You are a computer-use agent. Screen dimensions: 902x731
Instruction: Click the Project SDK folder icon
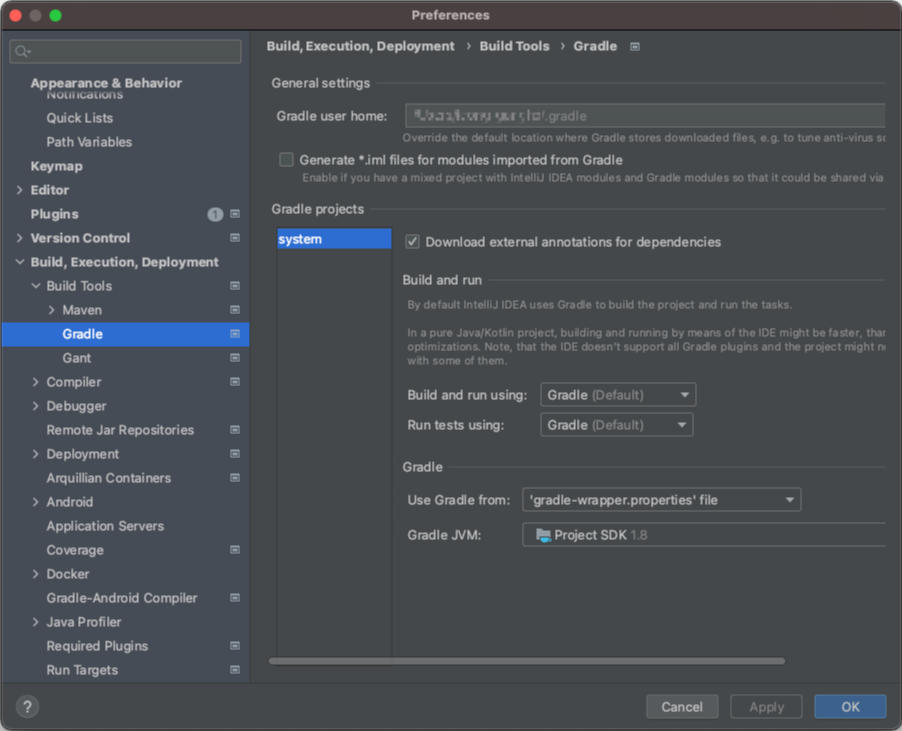click(543, 535)
